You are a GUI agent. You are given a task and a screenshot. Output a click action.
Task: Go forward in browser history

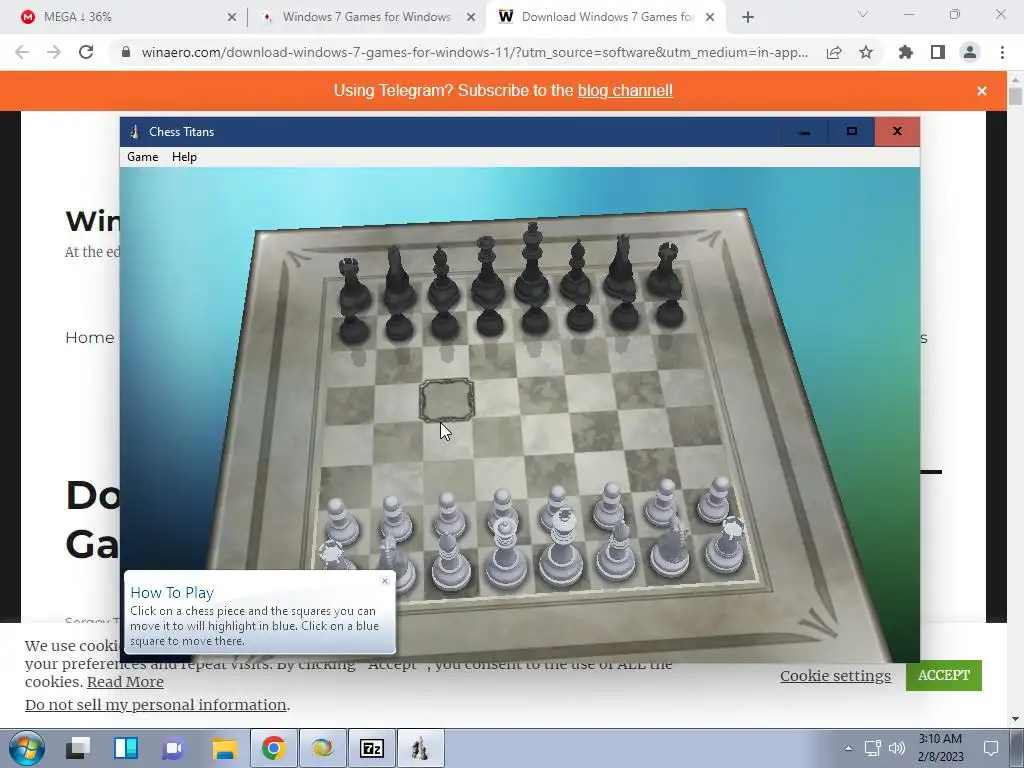[x=54, y=52]
